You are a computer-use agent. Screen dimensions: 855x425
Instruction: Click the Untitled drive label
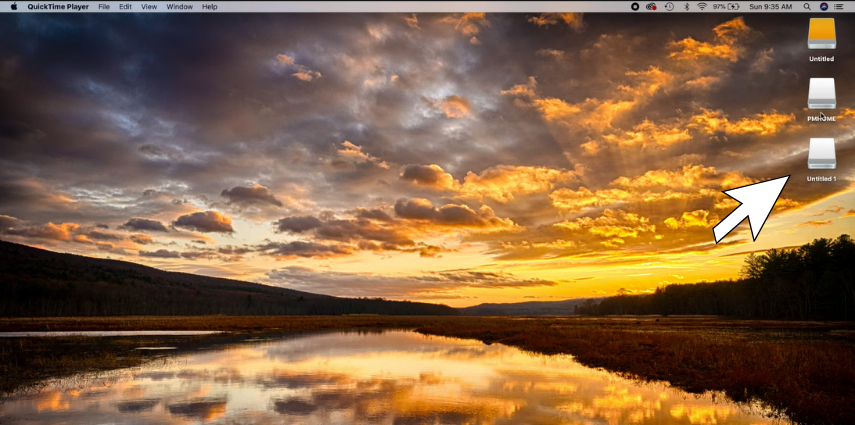pos(821,59)
